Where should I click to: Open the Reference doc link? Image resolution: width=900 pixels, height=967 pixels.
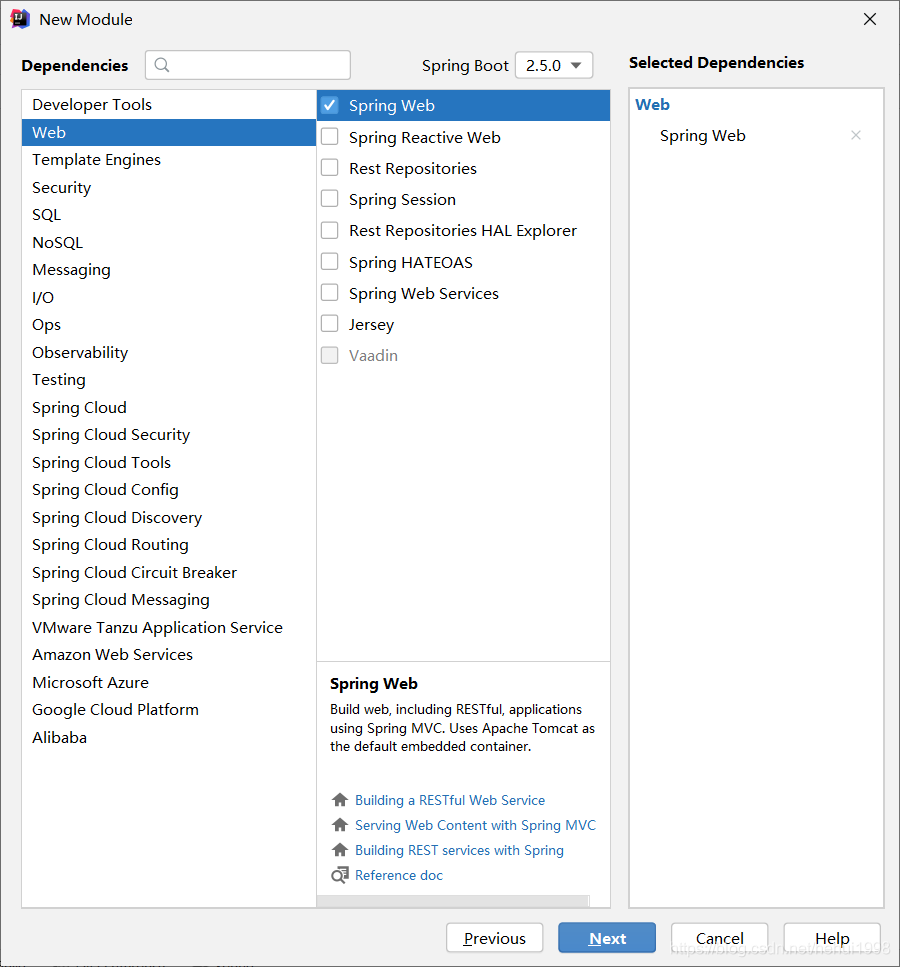[x=398, y=875]
